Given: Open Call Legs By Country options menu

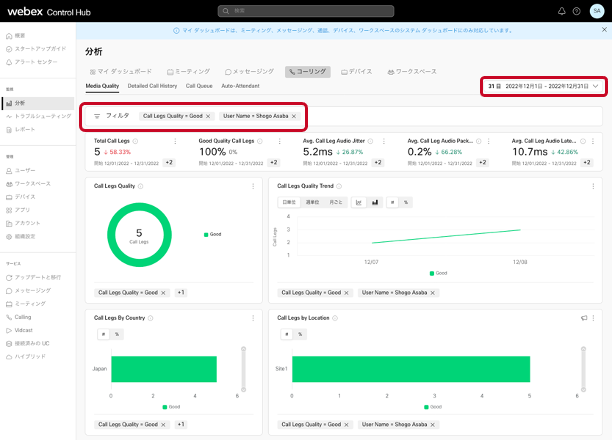Looking at the screenshot, I should (x=253, y=318).
